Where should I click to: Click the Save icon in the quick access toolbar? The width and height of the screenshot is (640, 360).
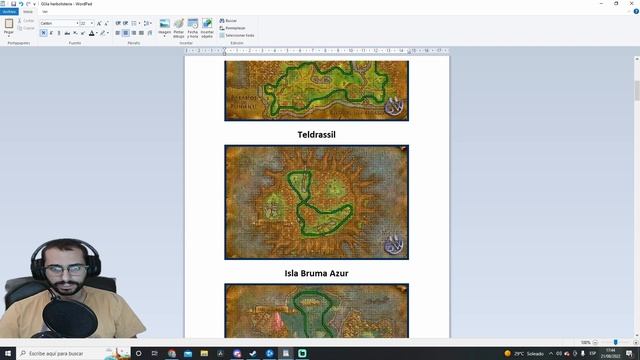point(13,4)
